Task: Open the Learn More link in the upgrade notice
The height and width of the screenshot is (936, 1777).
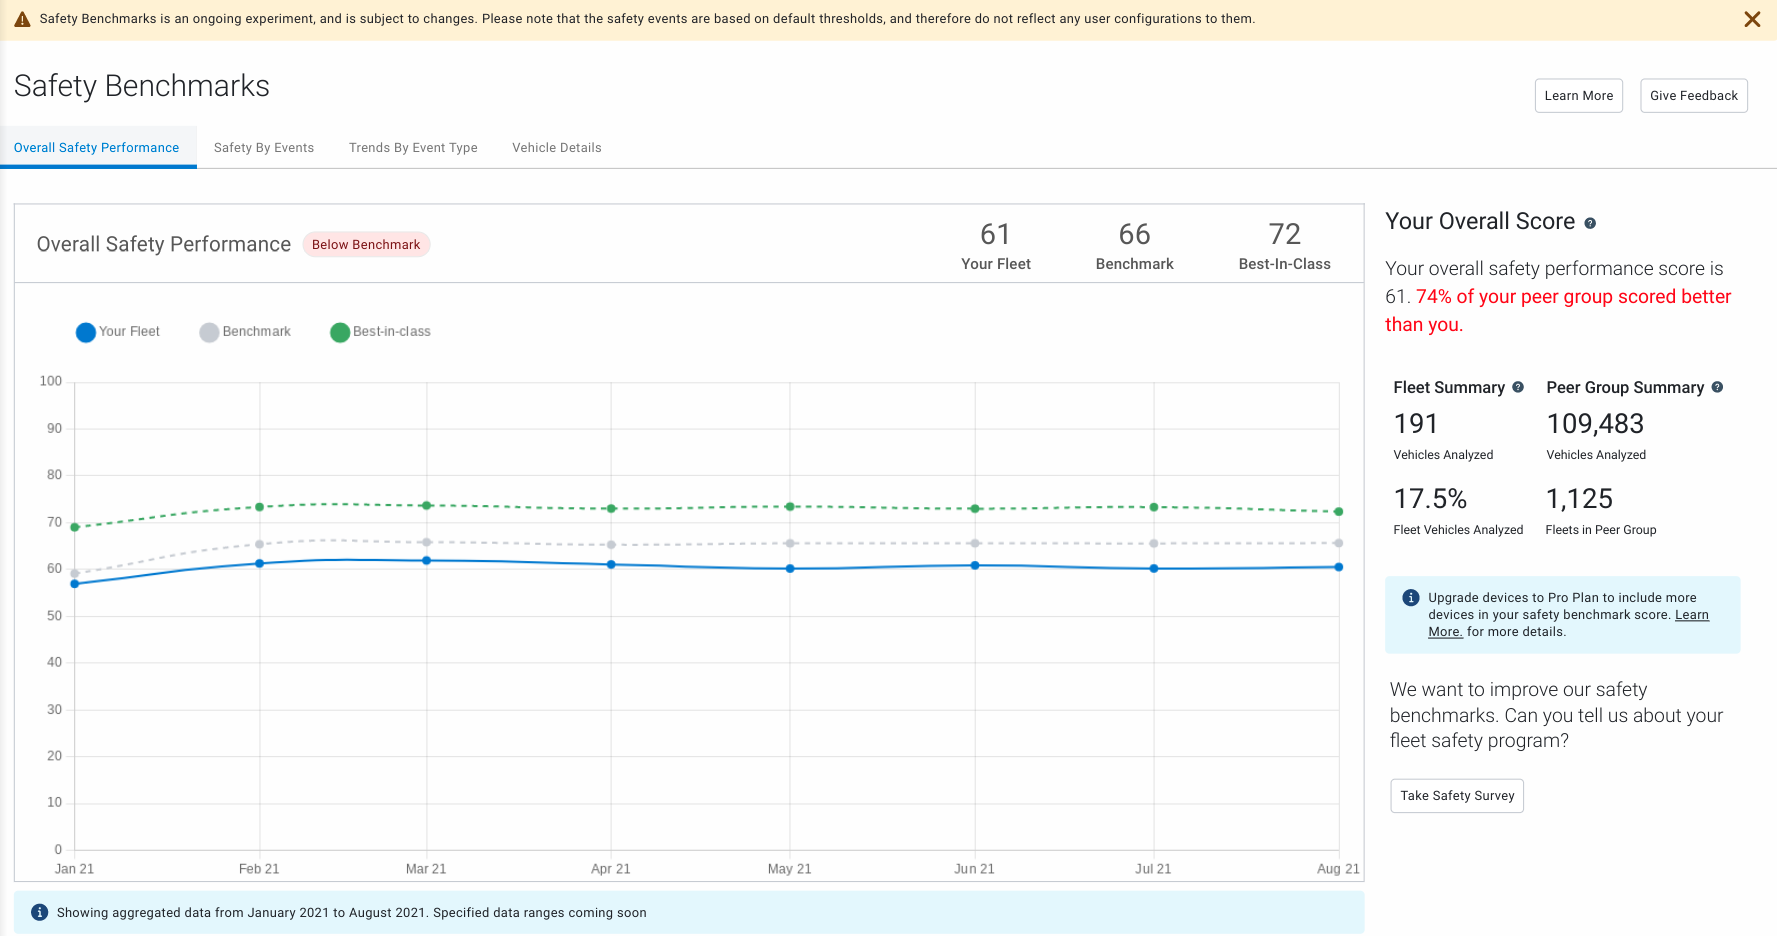Action: 1692,614
